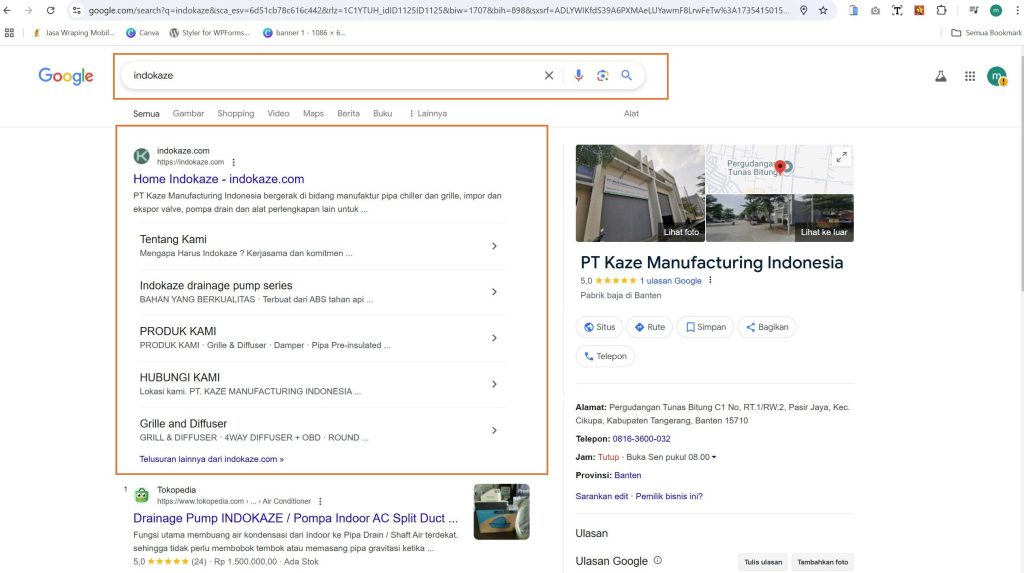Open the Google apps grid icon

tap(969, 76)
